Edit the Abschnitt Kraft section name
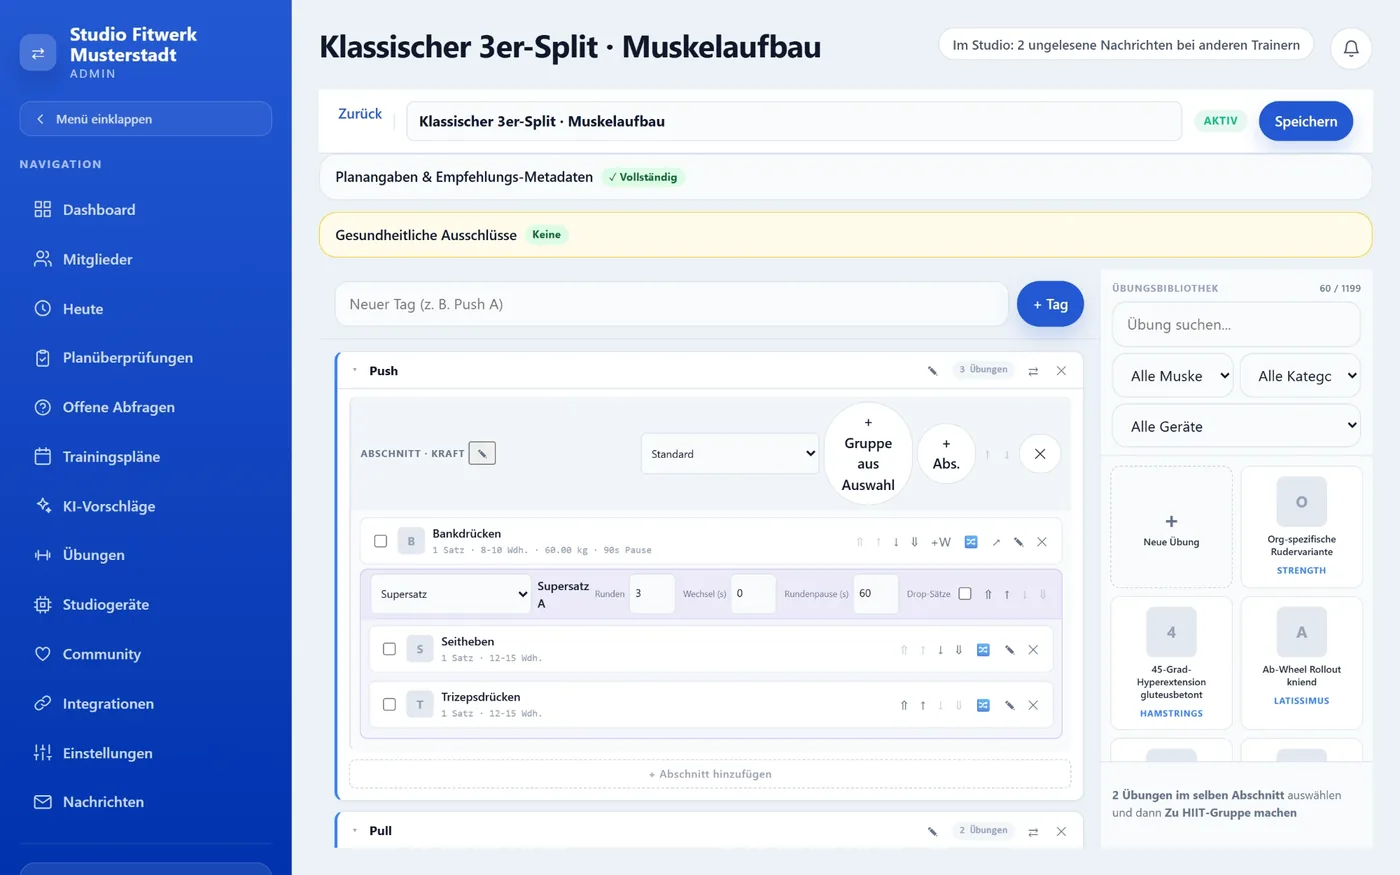This screenshot has height=875, width=1400. [x=482, y=453]
